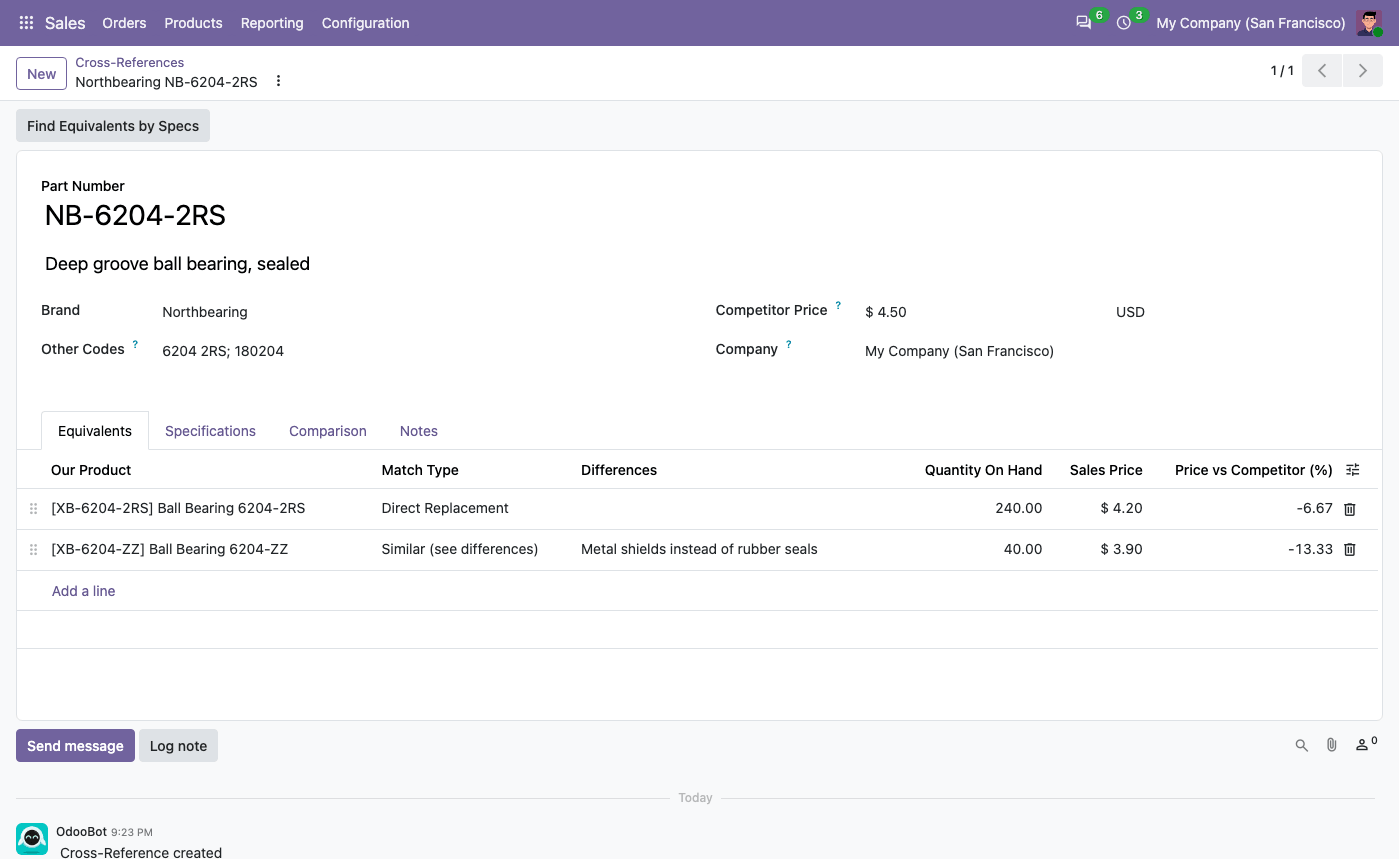
Task: Delete the XB-6204-ZZ equivalent line
Action: 1349,550
